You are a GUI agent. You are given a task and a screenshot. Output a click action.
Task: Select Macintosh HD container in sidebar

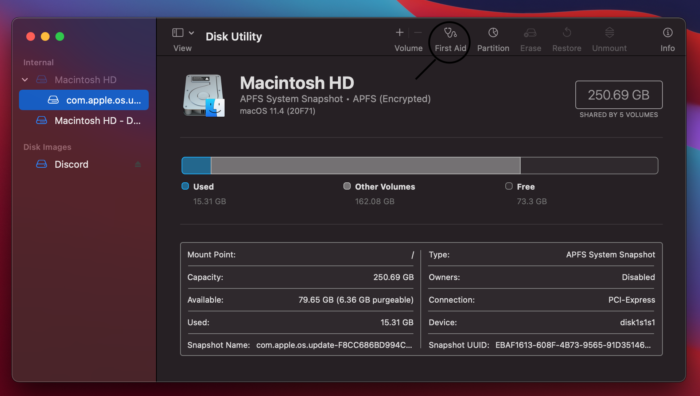tap(85, 80)
